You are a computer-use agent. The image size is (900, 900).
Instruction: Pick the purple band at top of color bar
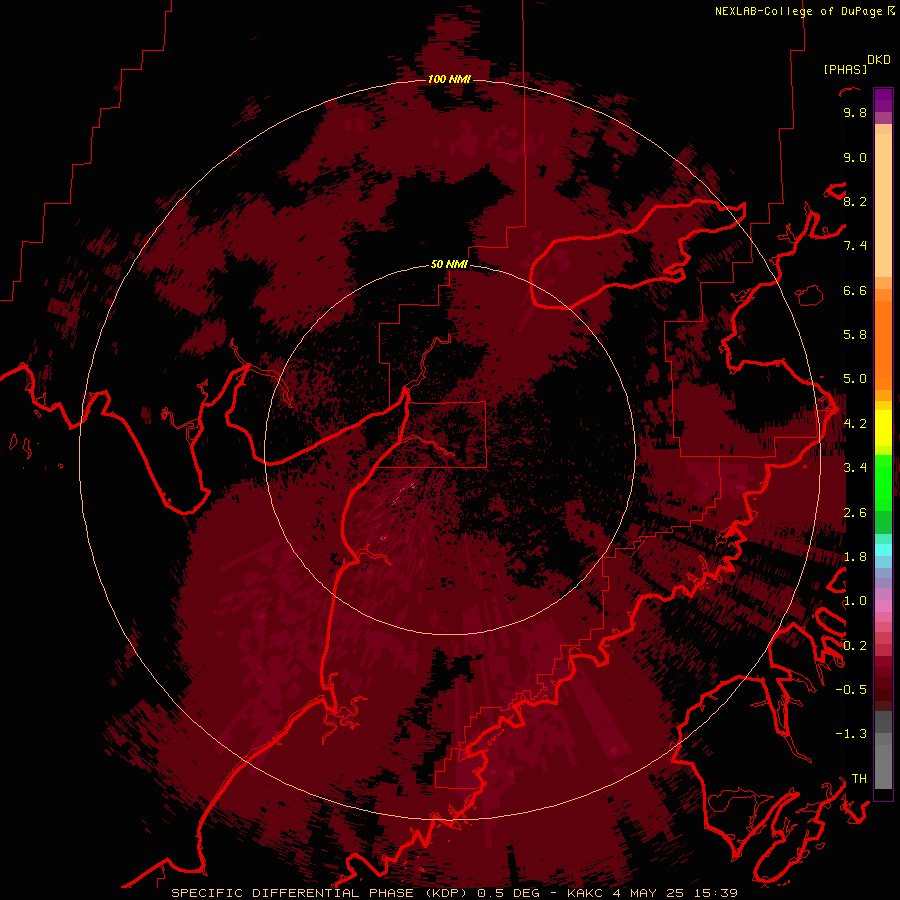(883, 100)
